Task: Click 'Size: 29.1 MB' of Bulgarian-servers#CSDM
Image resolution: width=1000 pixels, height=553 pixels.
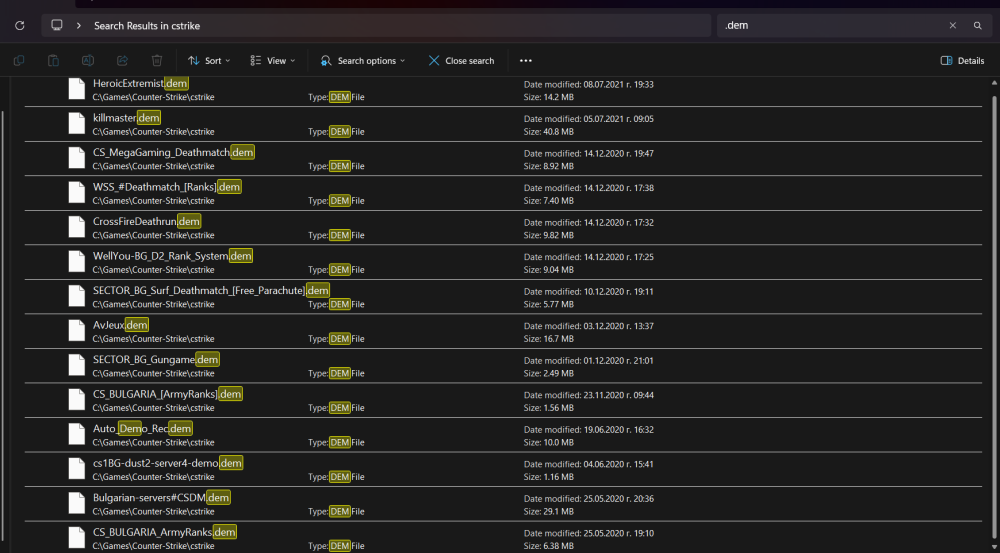Action: pos(548,511)
